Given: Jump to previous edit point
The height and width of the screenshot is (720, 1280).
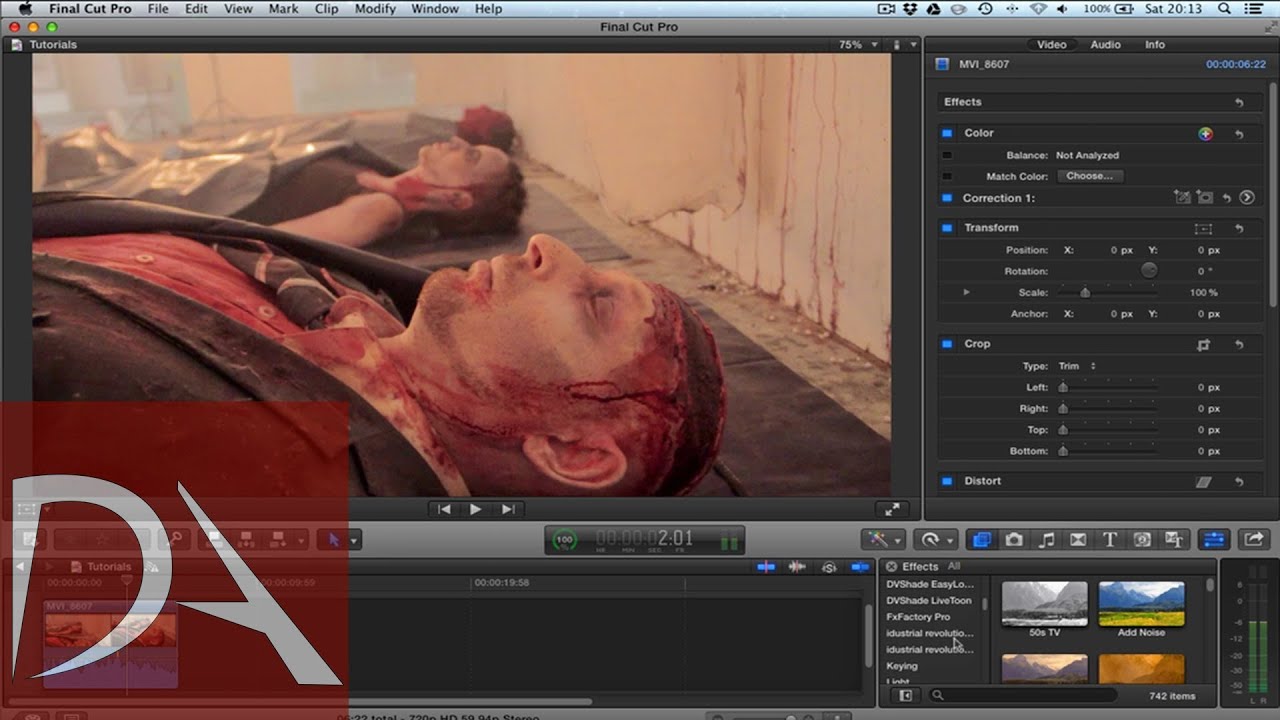Looking at the screenshot, I should coord(444,509).
